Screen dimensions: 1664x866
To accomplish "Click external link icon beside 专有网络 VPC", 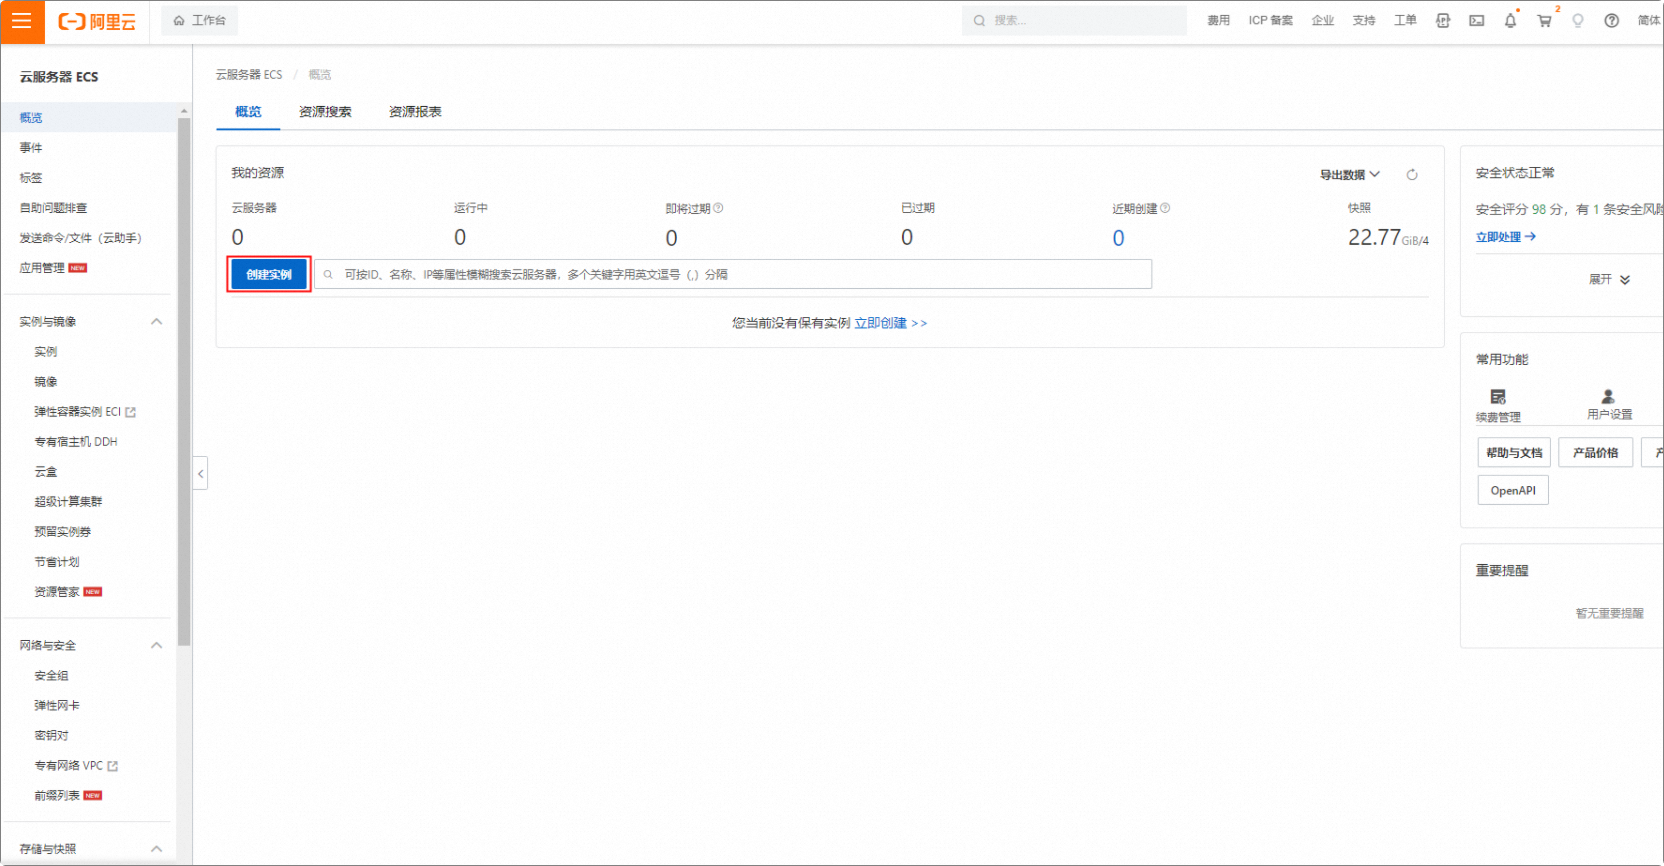I will pos(113,766).
